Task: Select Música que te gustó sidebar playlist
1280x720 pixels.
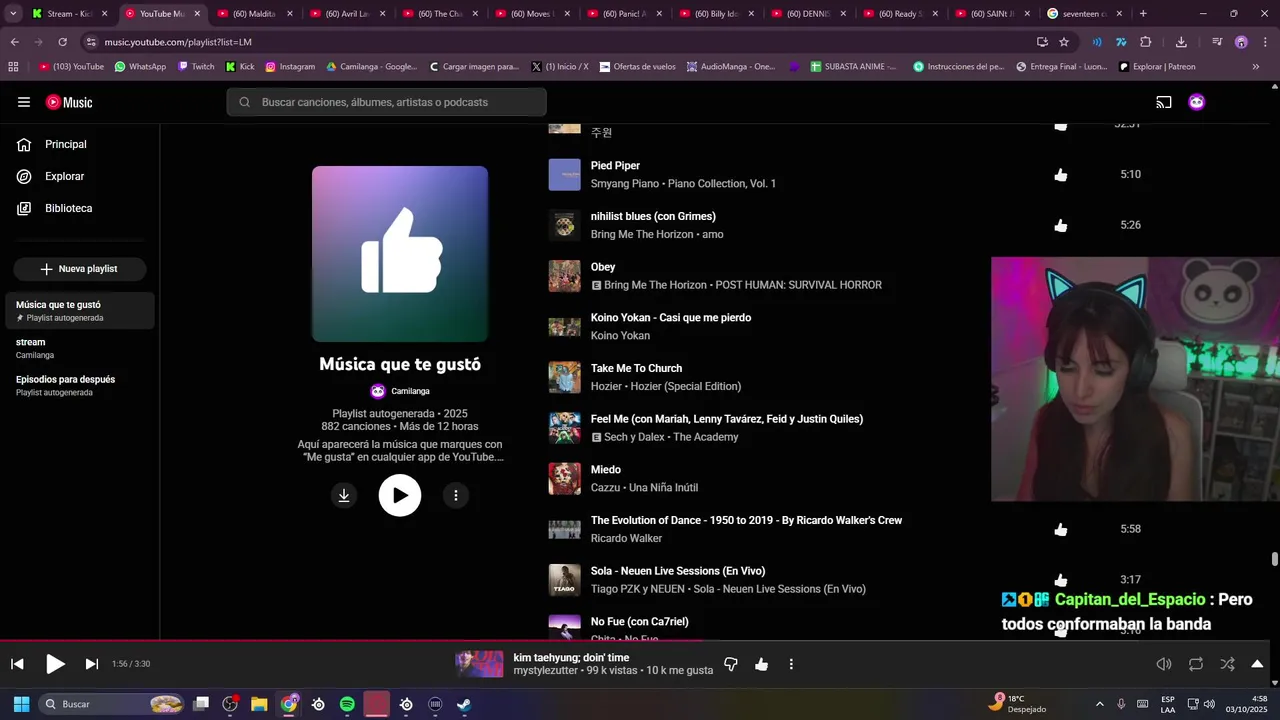Action: (x=80, y=311)
